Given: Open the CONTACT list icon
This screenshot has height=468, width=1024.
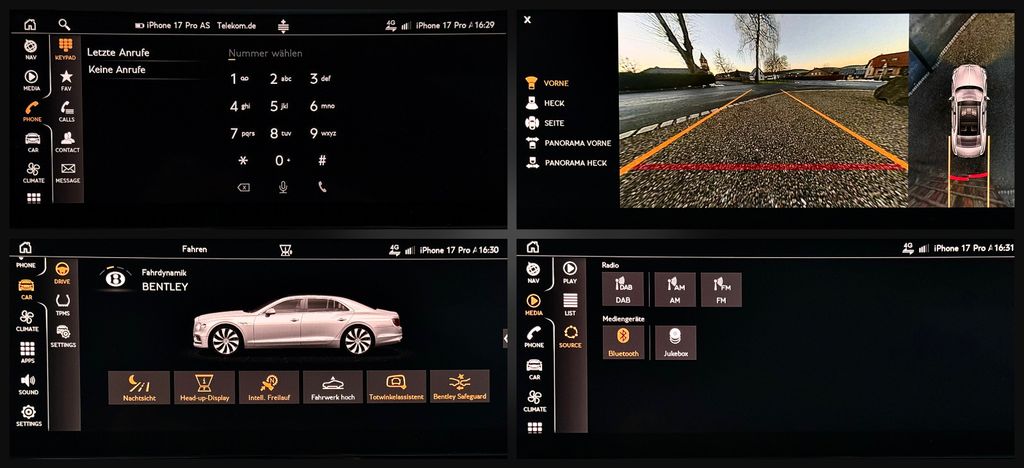Looking at the screenshot, I should [x=67, y=142].
